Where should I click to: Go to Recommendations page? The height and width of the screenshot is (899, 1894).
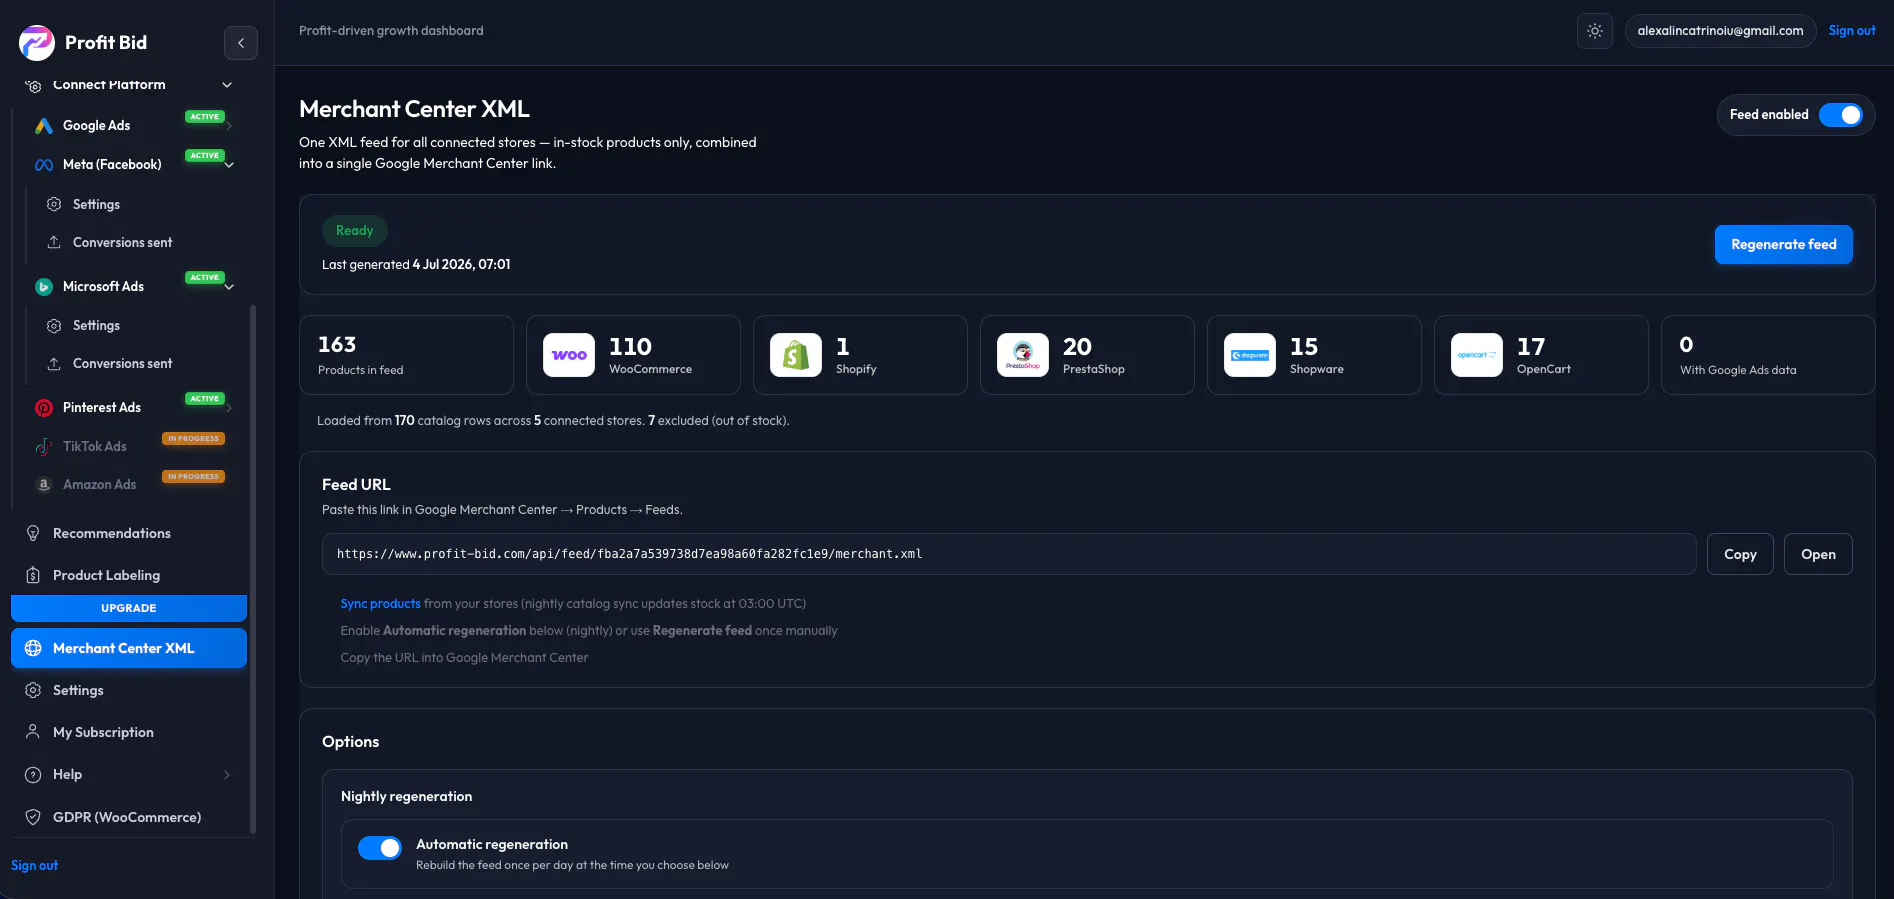[x=112, y=534]
